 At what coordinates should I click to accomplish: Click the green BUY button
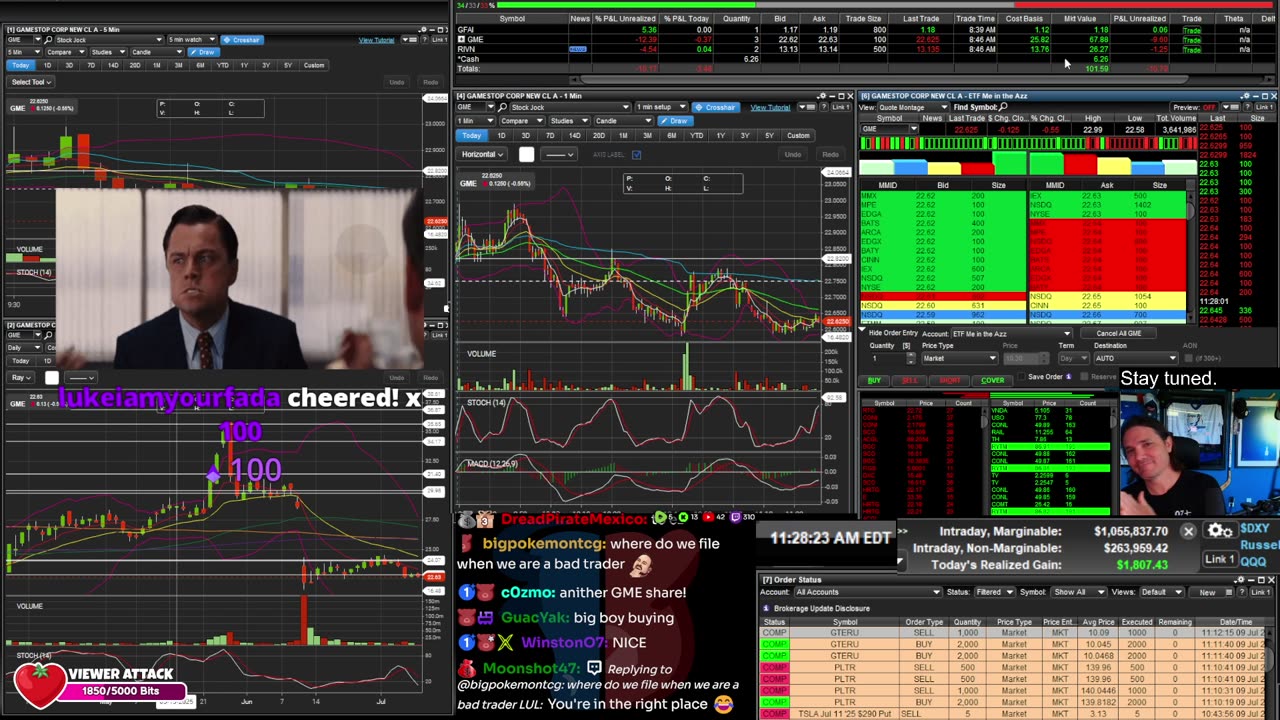coord(874,380)
